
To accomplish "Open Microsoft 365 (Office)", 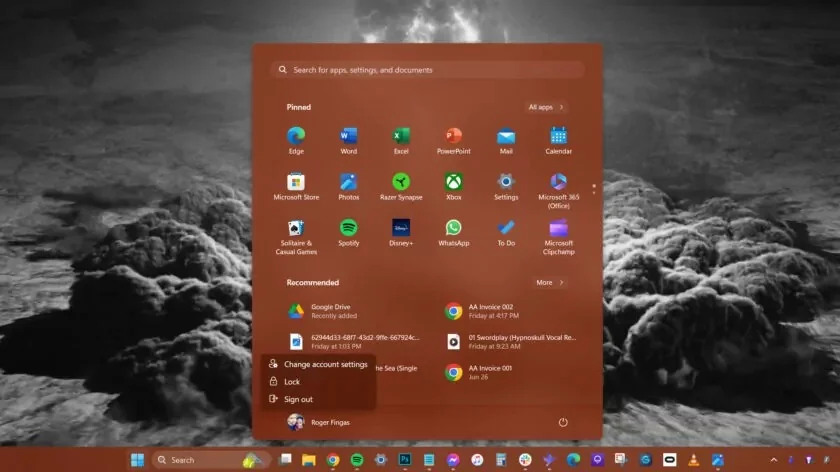I will click(558, 190).
